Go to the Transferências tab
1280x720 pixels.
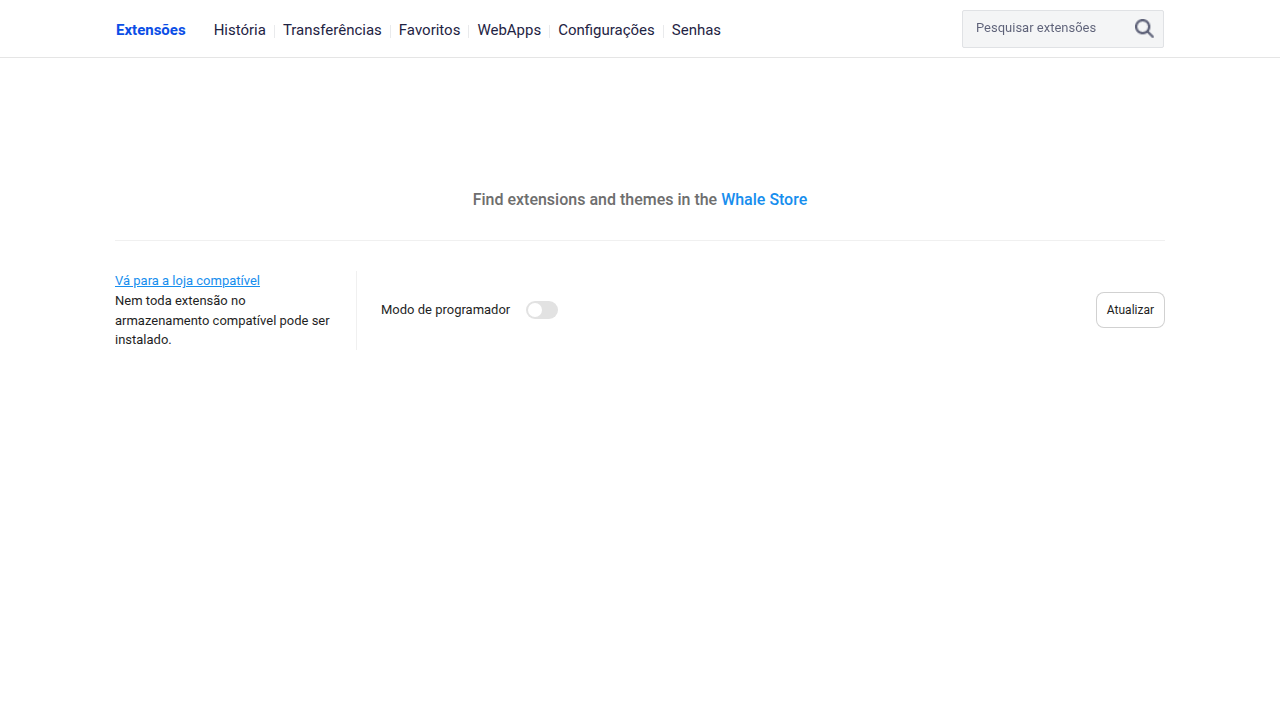[332, 30]
